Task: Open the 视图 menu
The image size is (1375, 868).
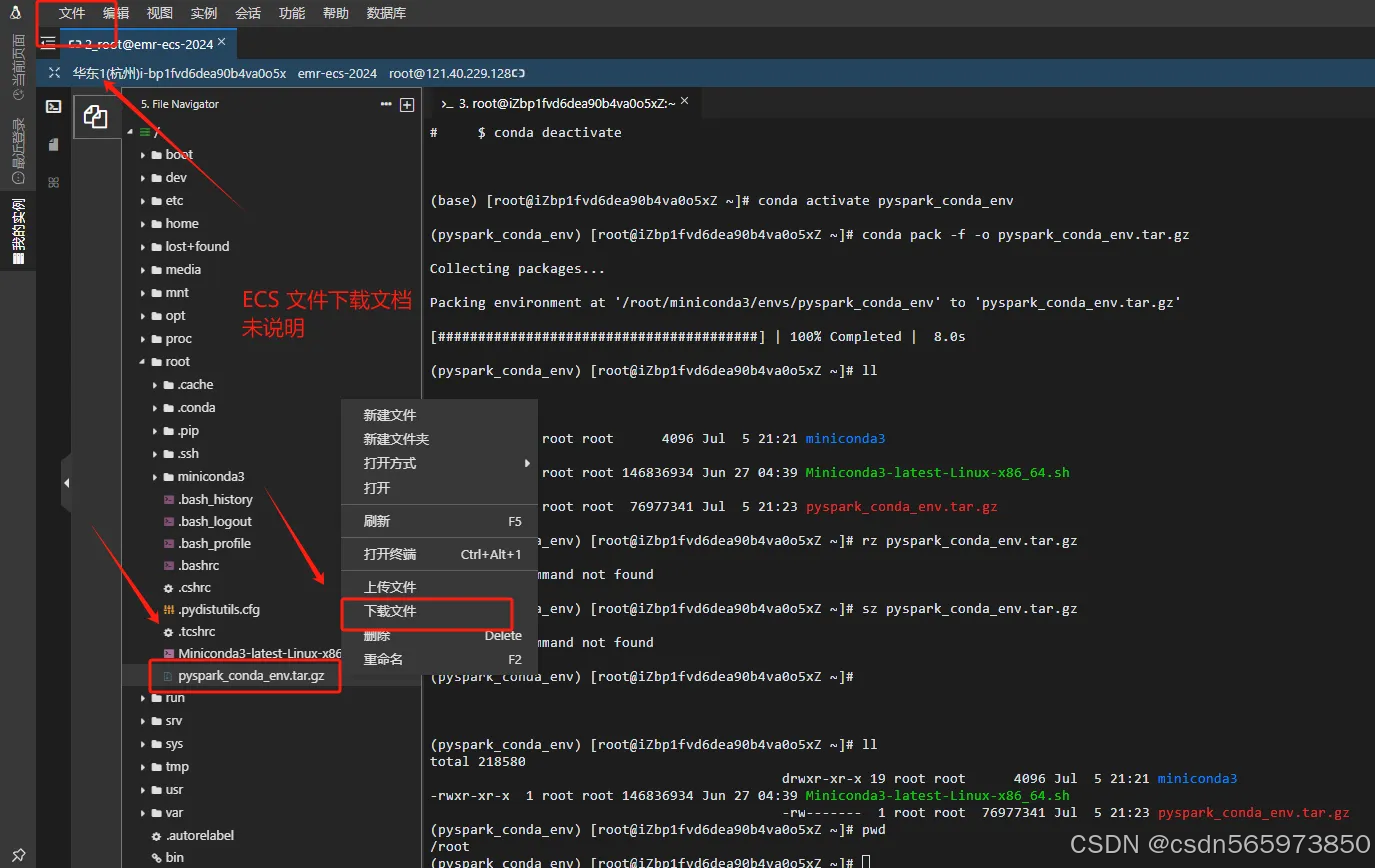Action: [160, 13]
